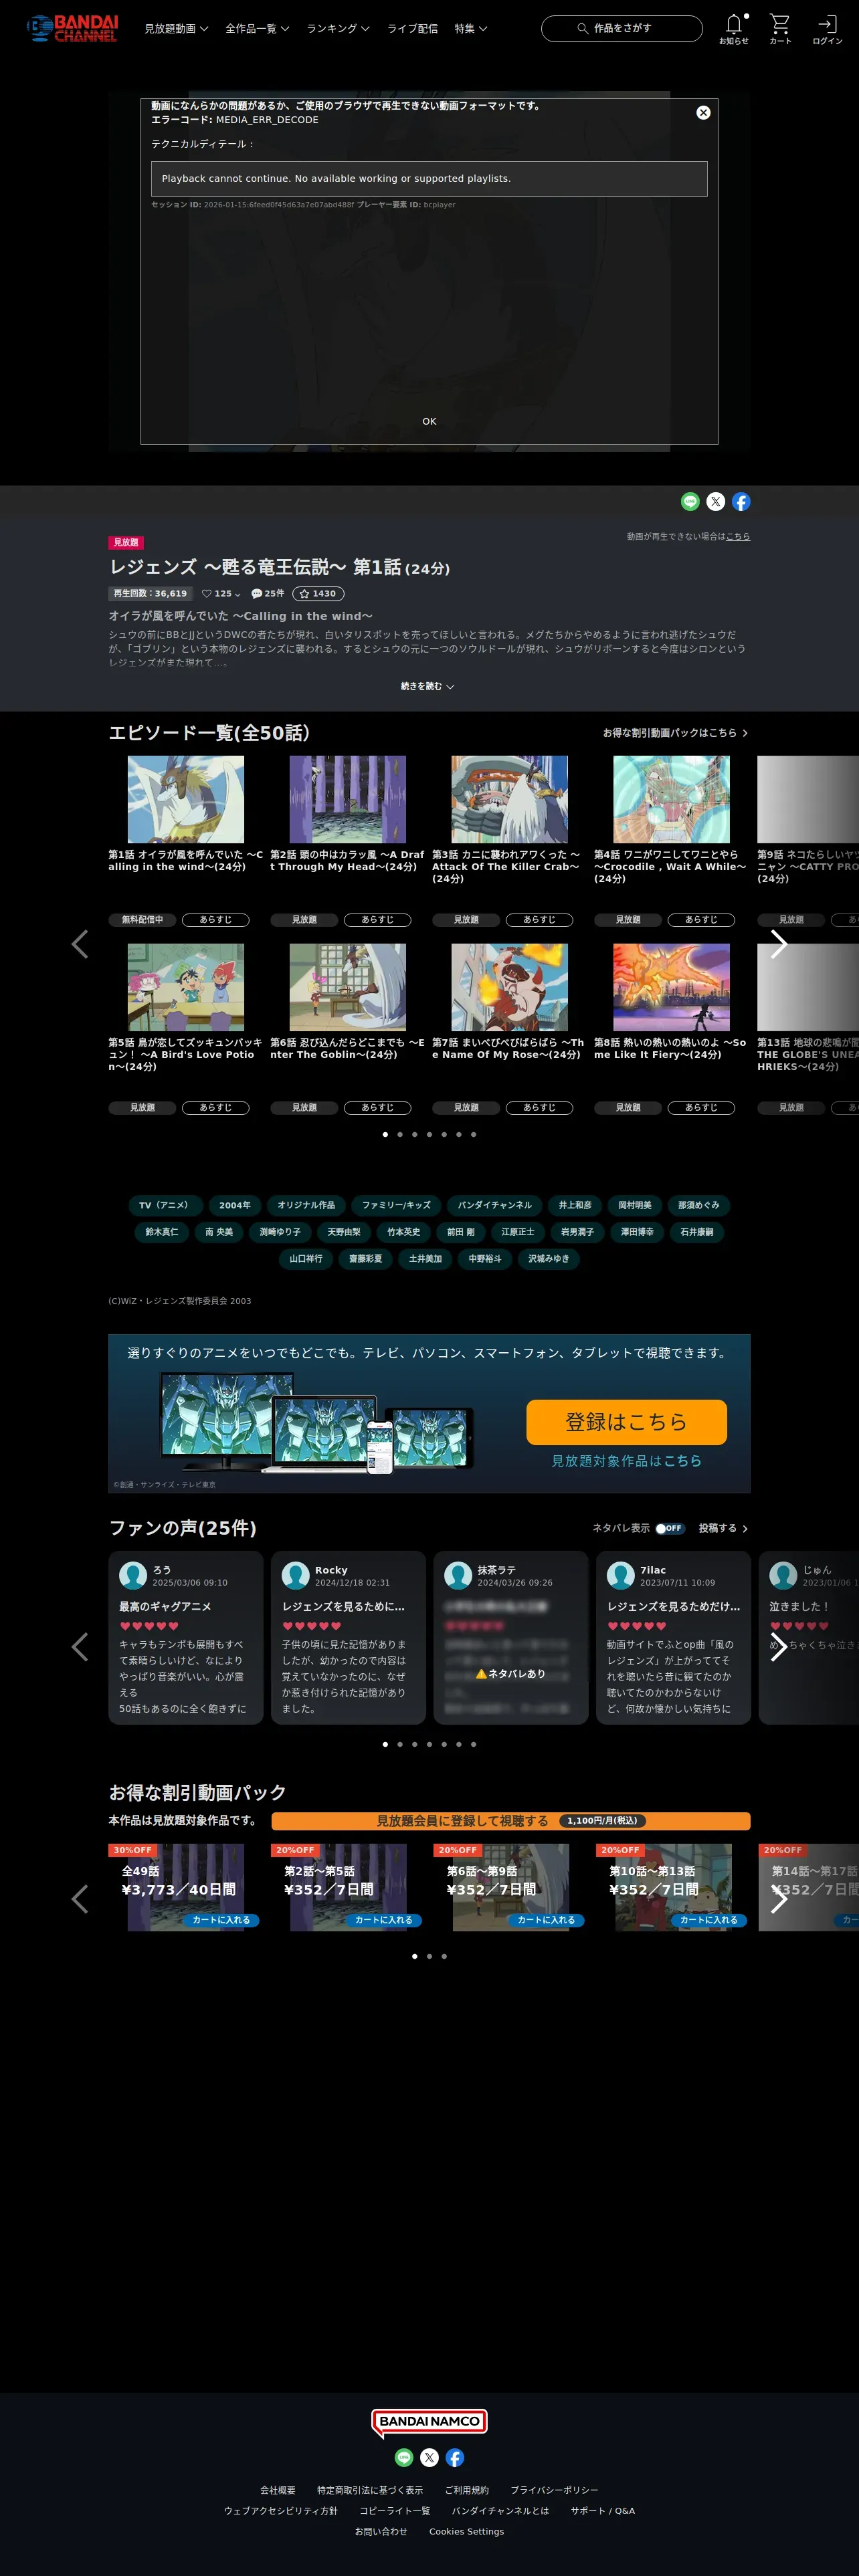859x2576 pixels.
Task: Select the second episode carousel page dot
Action: tap(400, 1135)
